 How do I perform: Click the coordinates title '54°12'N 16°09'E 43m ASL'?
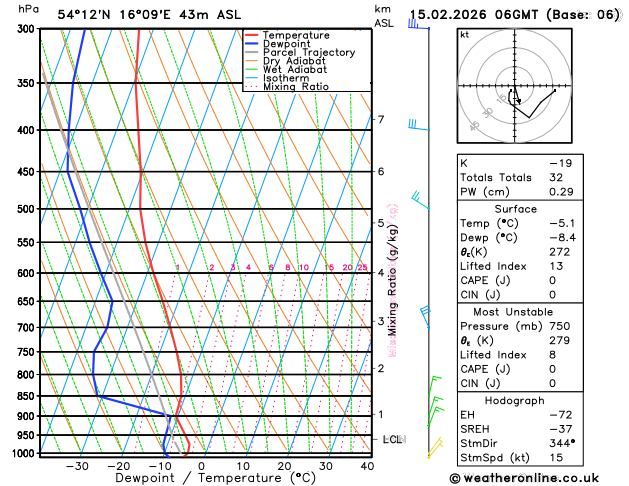(x=149, y=15)
